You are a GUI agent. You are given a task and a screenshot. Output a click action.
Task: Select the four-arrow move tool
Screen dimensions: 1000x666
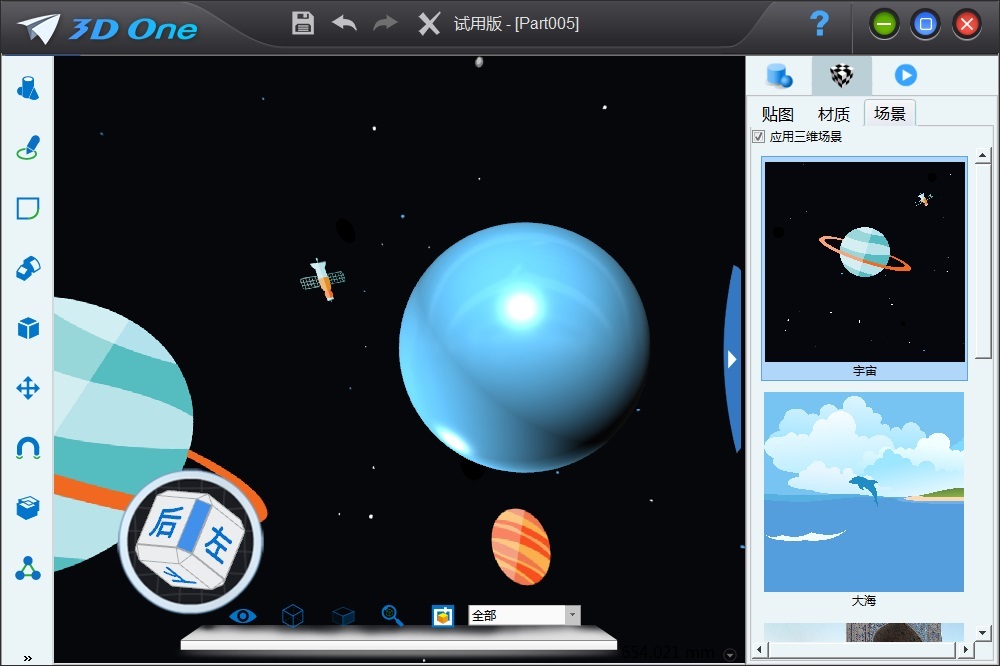point(28,388)
